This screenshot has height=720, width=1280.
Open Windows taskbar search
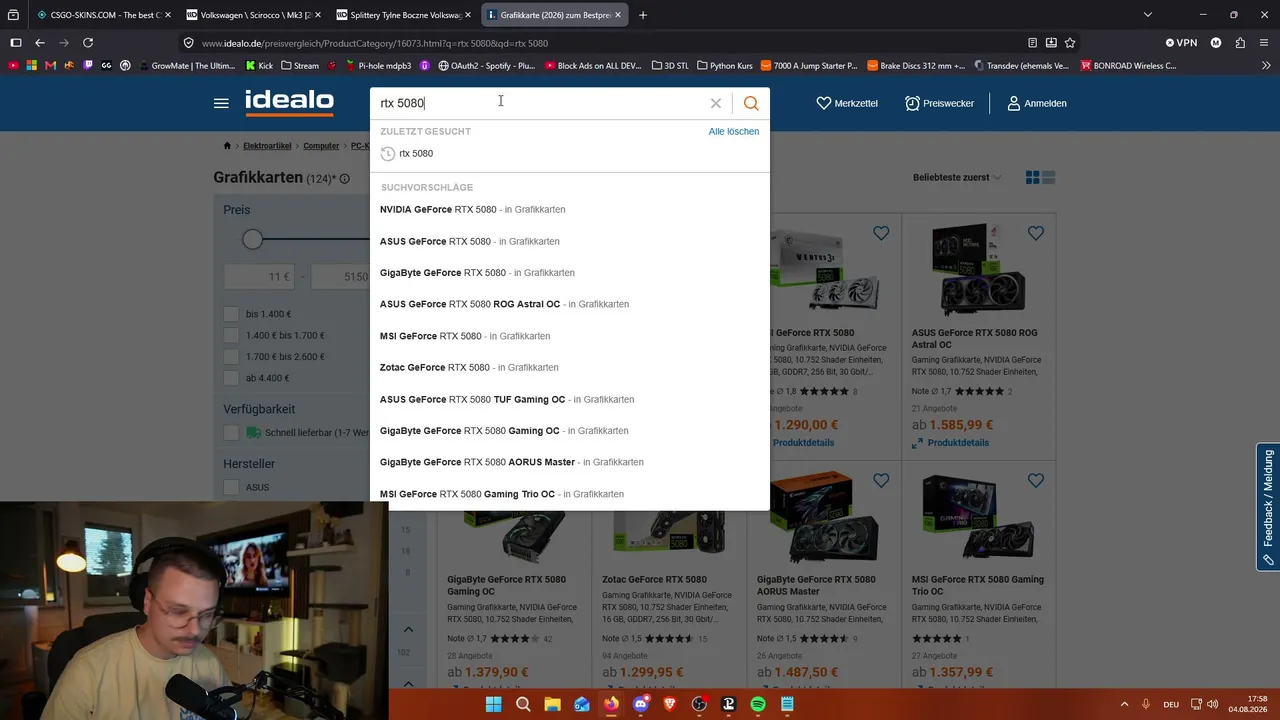click(x=523, y=705)
